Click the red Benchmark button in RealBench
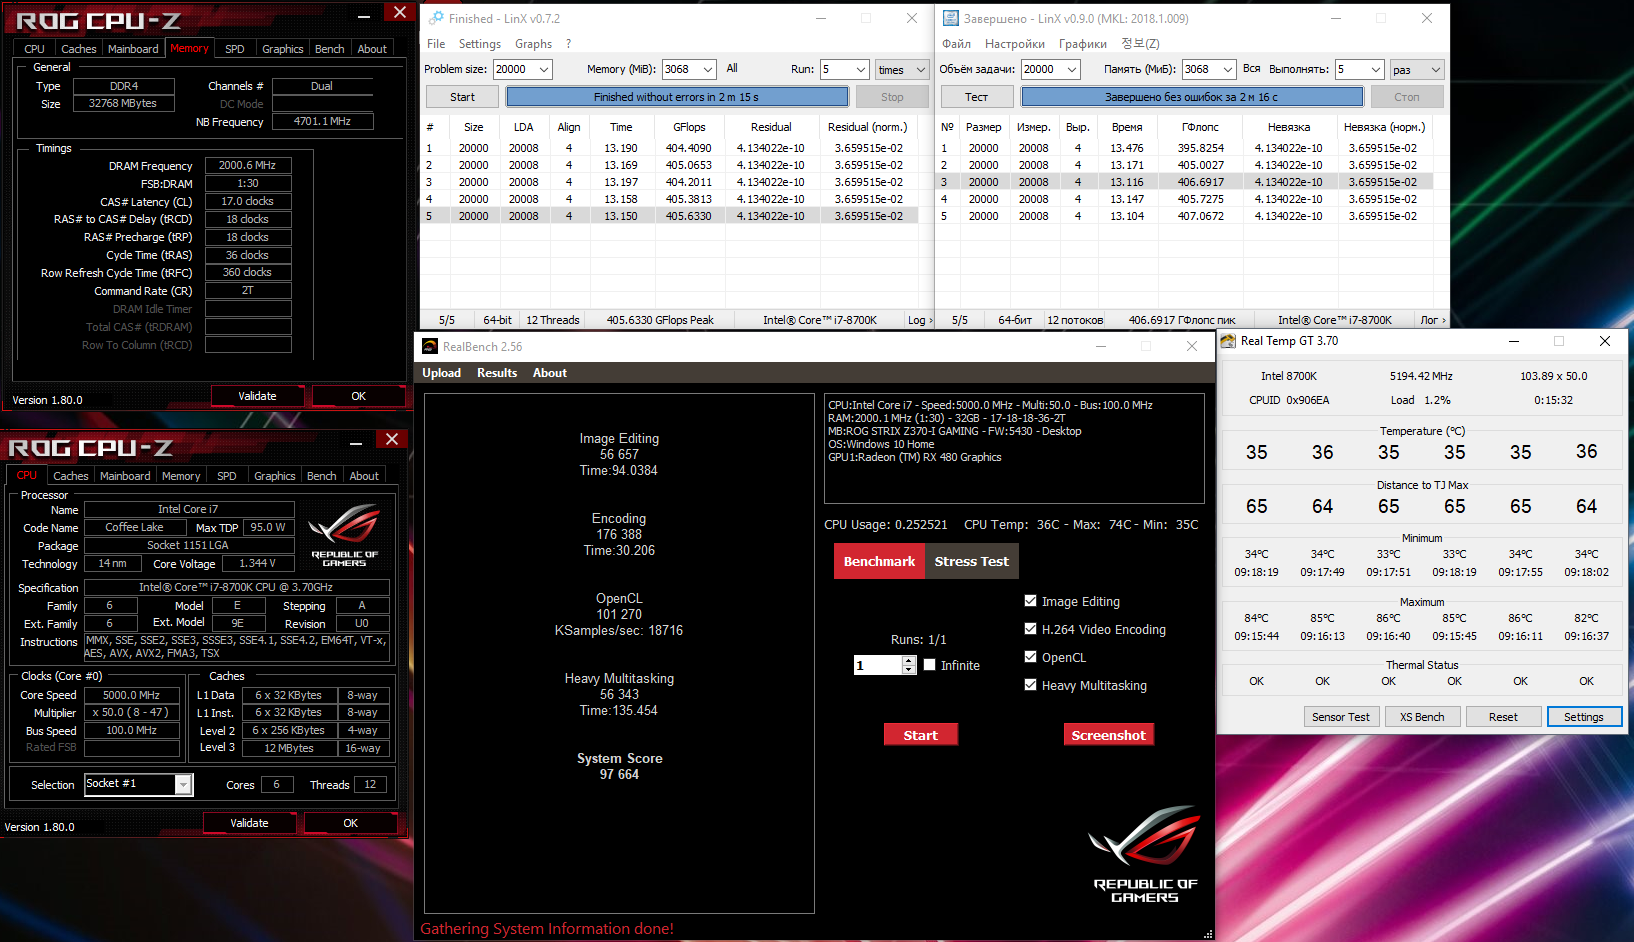The image size is (1634, 942). (x=879, y=561)
